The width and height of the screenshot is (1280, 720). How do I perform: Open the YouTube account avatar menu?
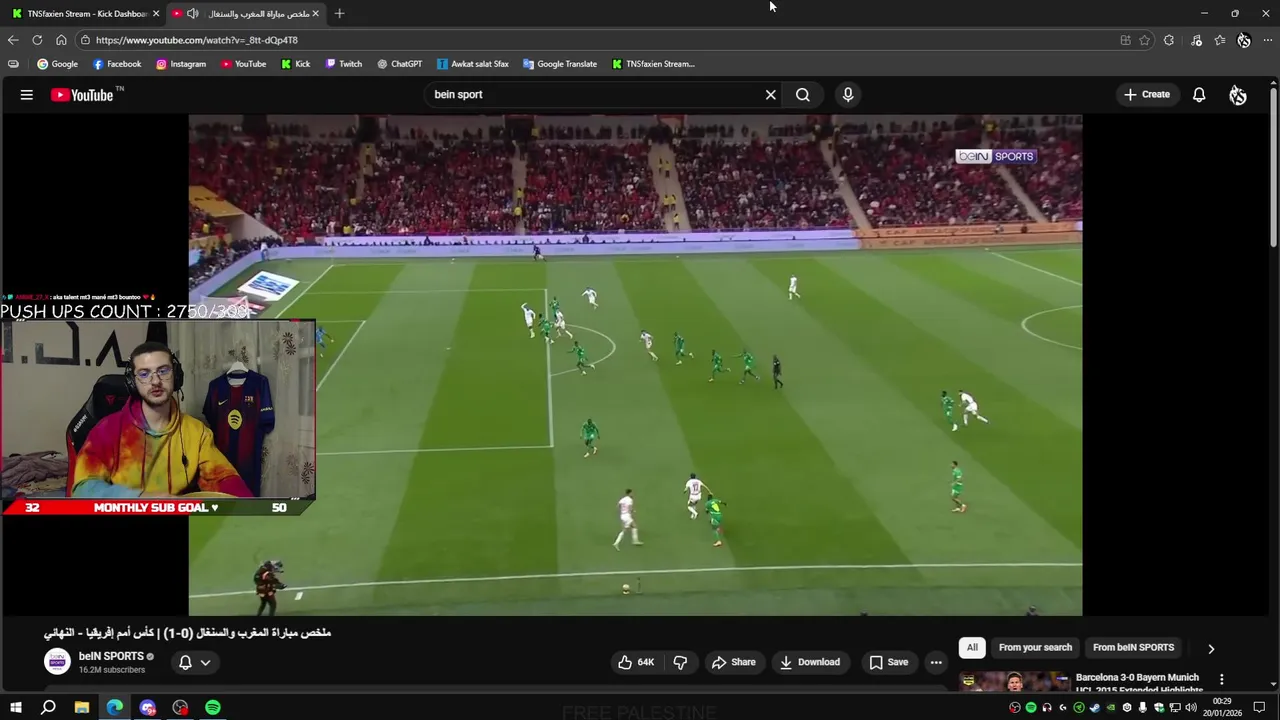[1238, 95]
